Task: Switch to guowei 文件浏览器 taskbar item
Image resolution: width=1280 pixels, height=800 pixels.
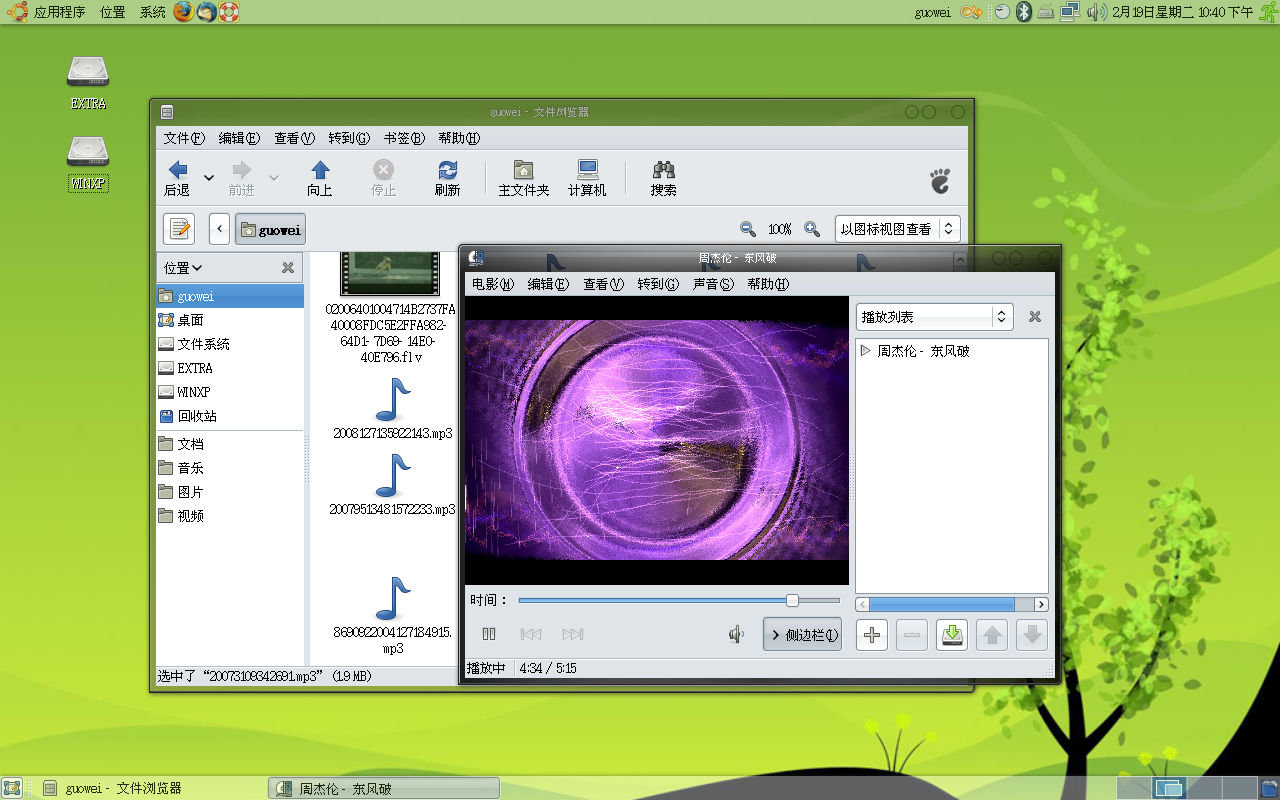Action: [148, 788]
